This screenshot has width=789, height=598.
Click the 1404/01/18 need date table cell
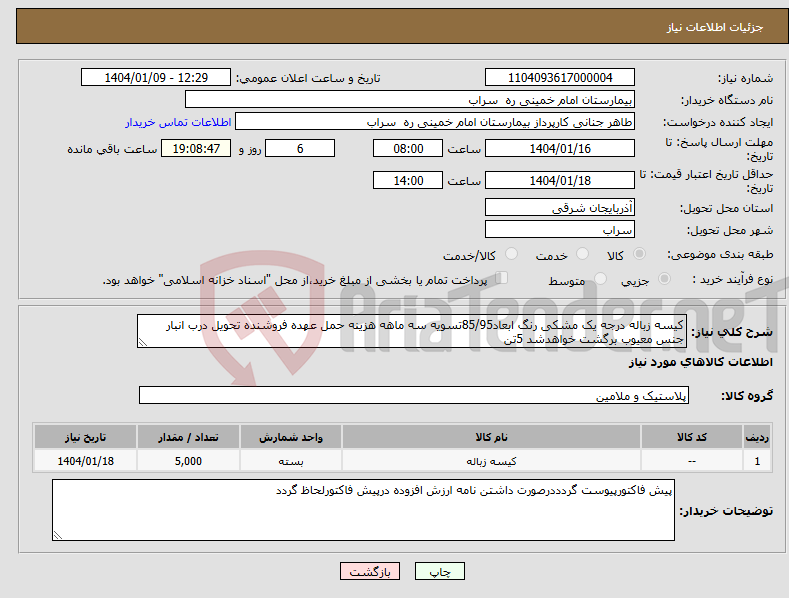point(86,461)
